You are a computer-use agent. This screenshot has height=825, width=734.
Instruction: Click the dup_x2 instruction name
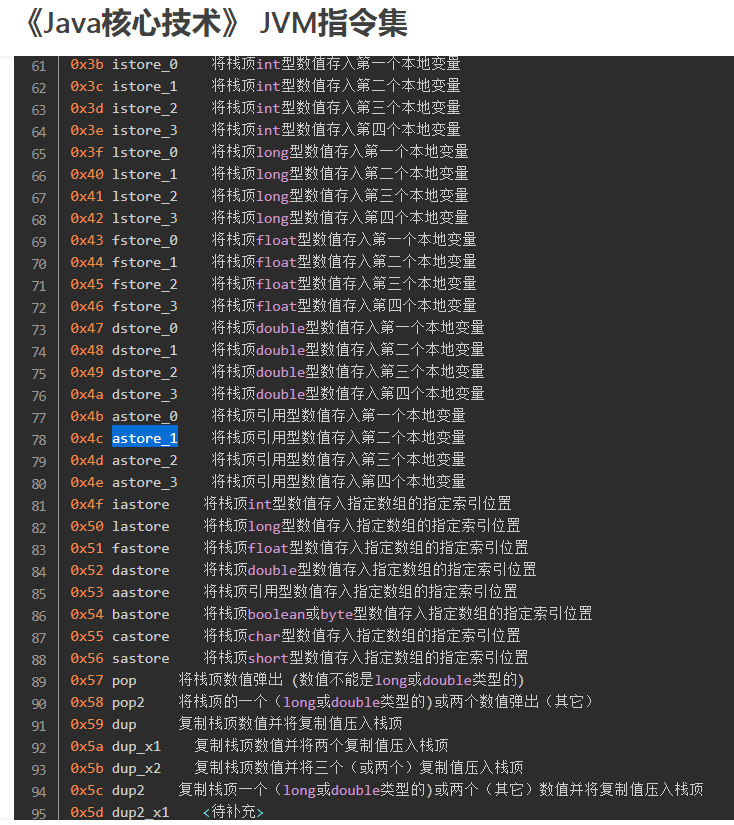(136, 769)
